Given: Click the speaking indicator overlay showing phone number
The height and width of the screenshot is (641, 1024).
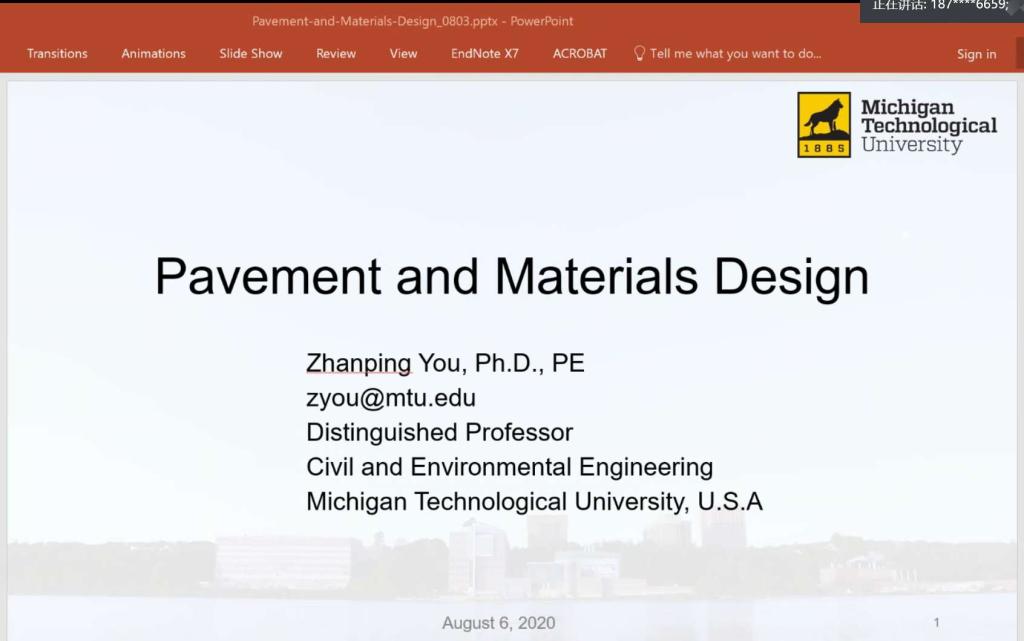Looking at the screenshot, I should coord(940,7).
